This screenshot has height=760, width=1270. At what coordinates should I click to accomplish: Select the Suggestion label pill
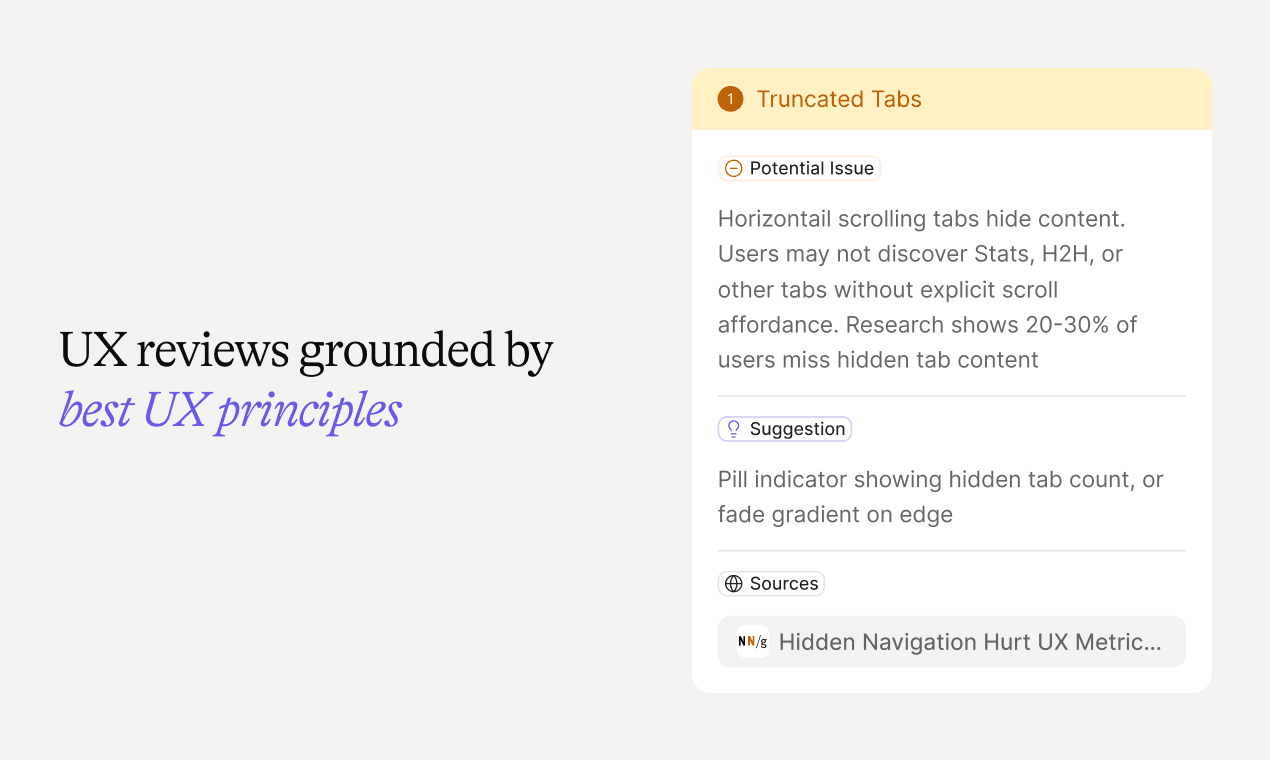point(784,428)
